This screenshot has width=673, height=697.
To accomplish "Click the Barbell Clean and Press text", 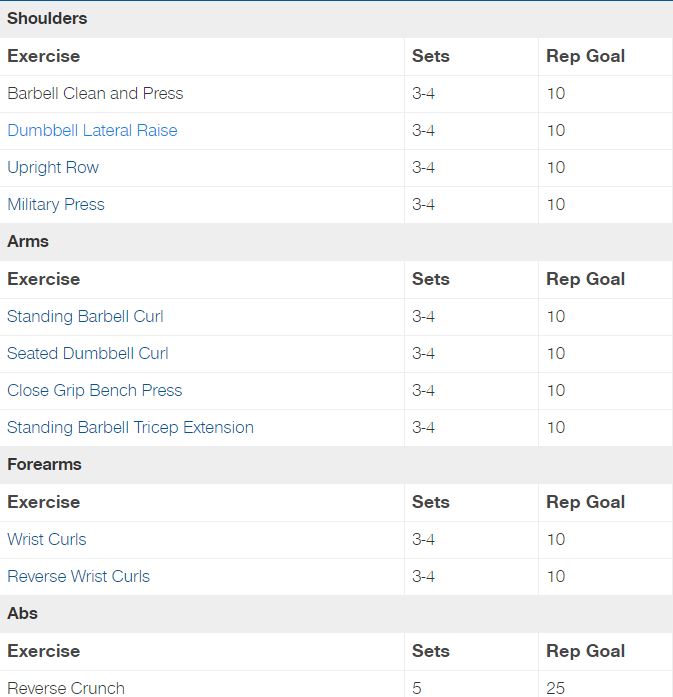I will [x=95, y=93].
